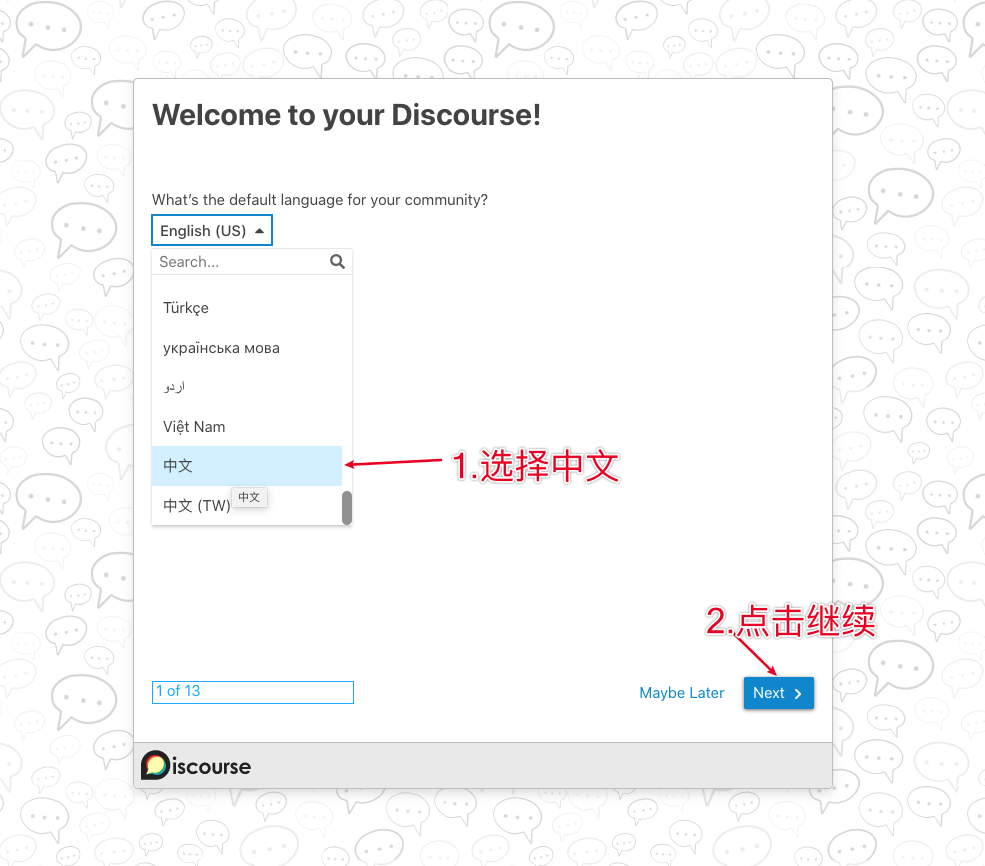
Task: Open the default language selector
Action: (x=211, y=229)
